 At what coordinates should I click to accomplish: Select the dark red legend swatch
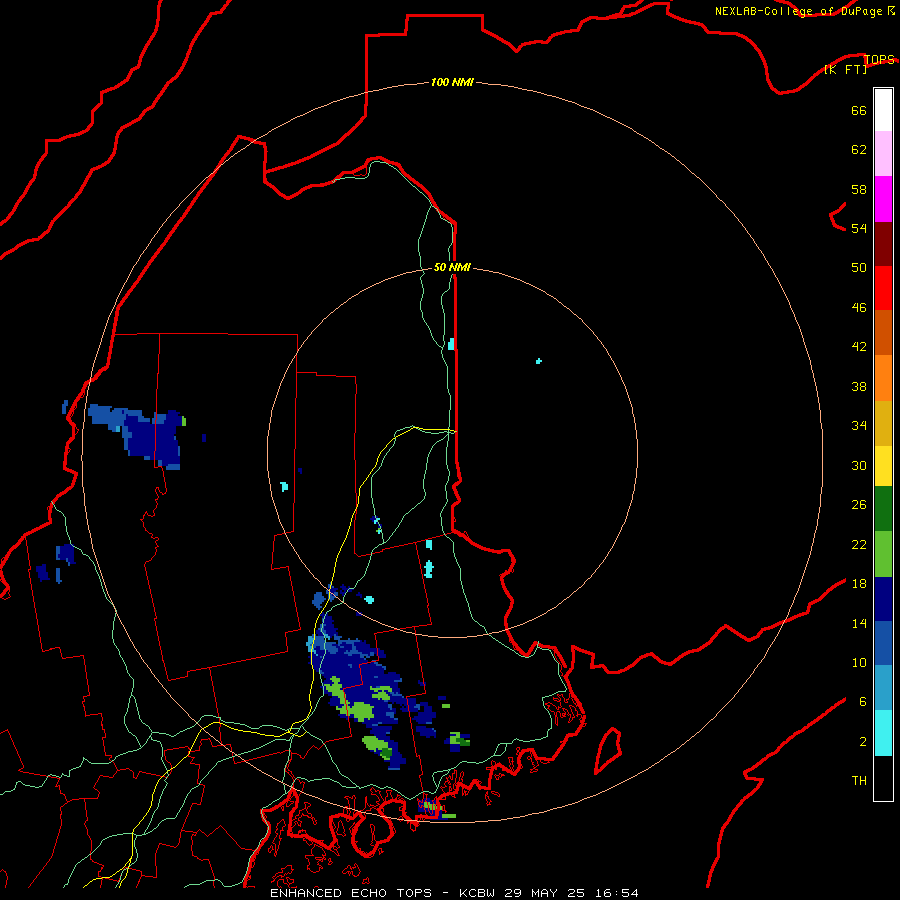click(x=883, y=243)
